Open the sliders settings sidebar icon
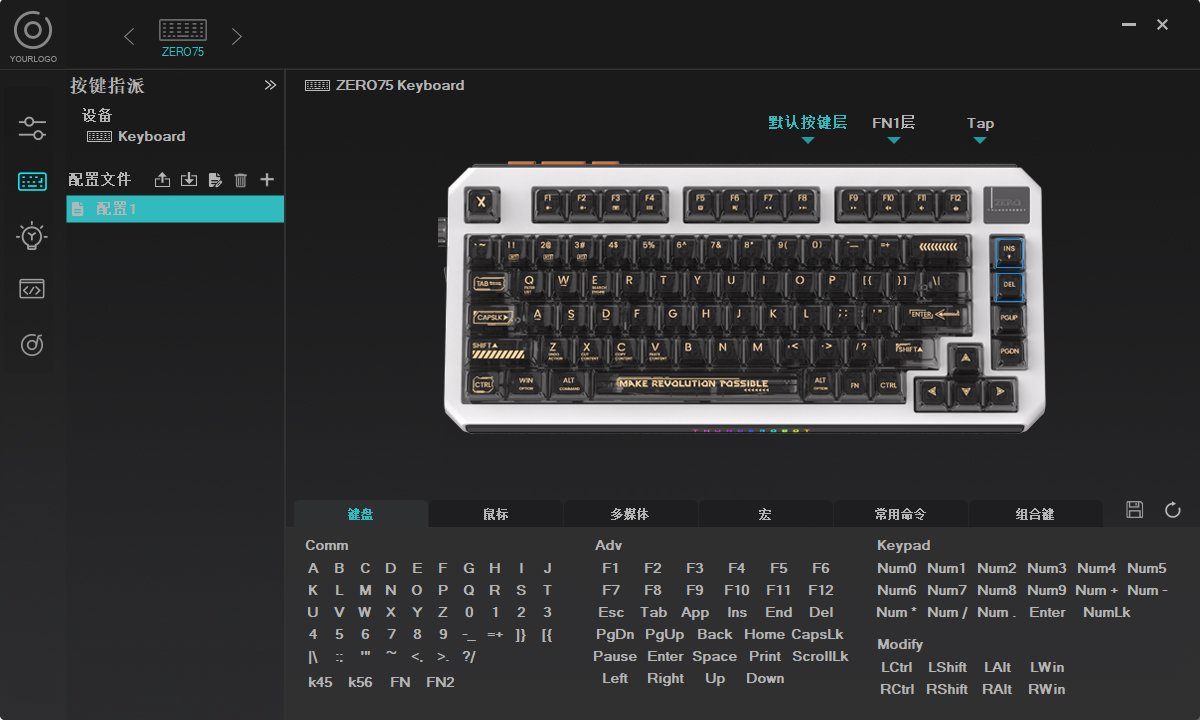Screen dimensions: 1200x720 point(32,128)
